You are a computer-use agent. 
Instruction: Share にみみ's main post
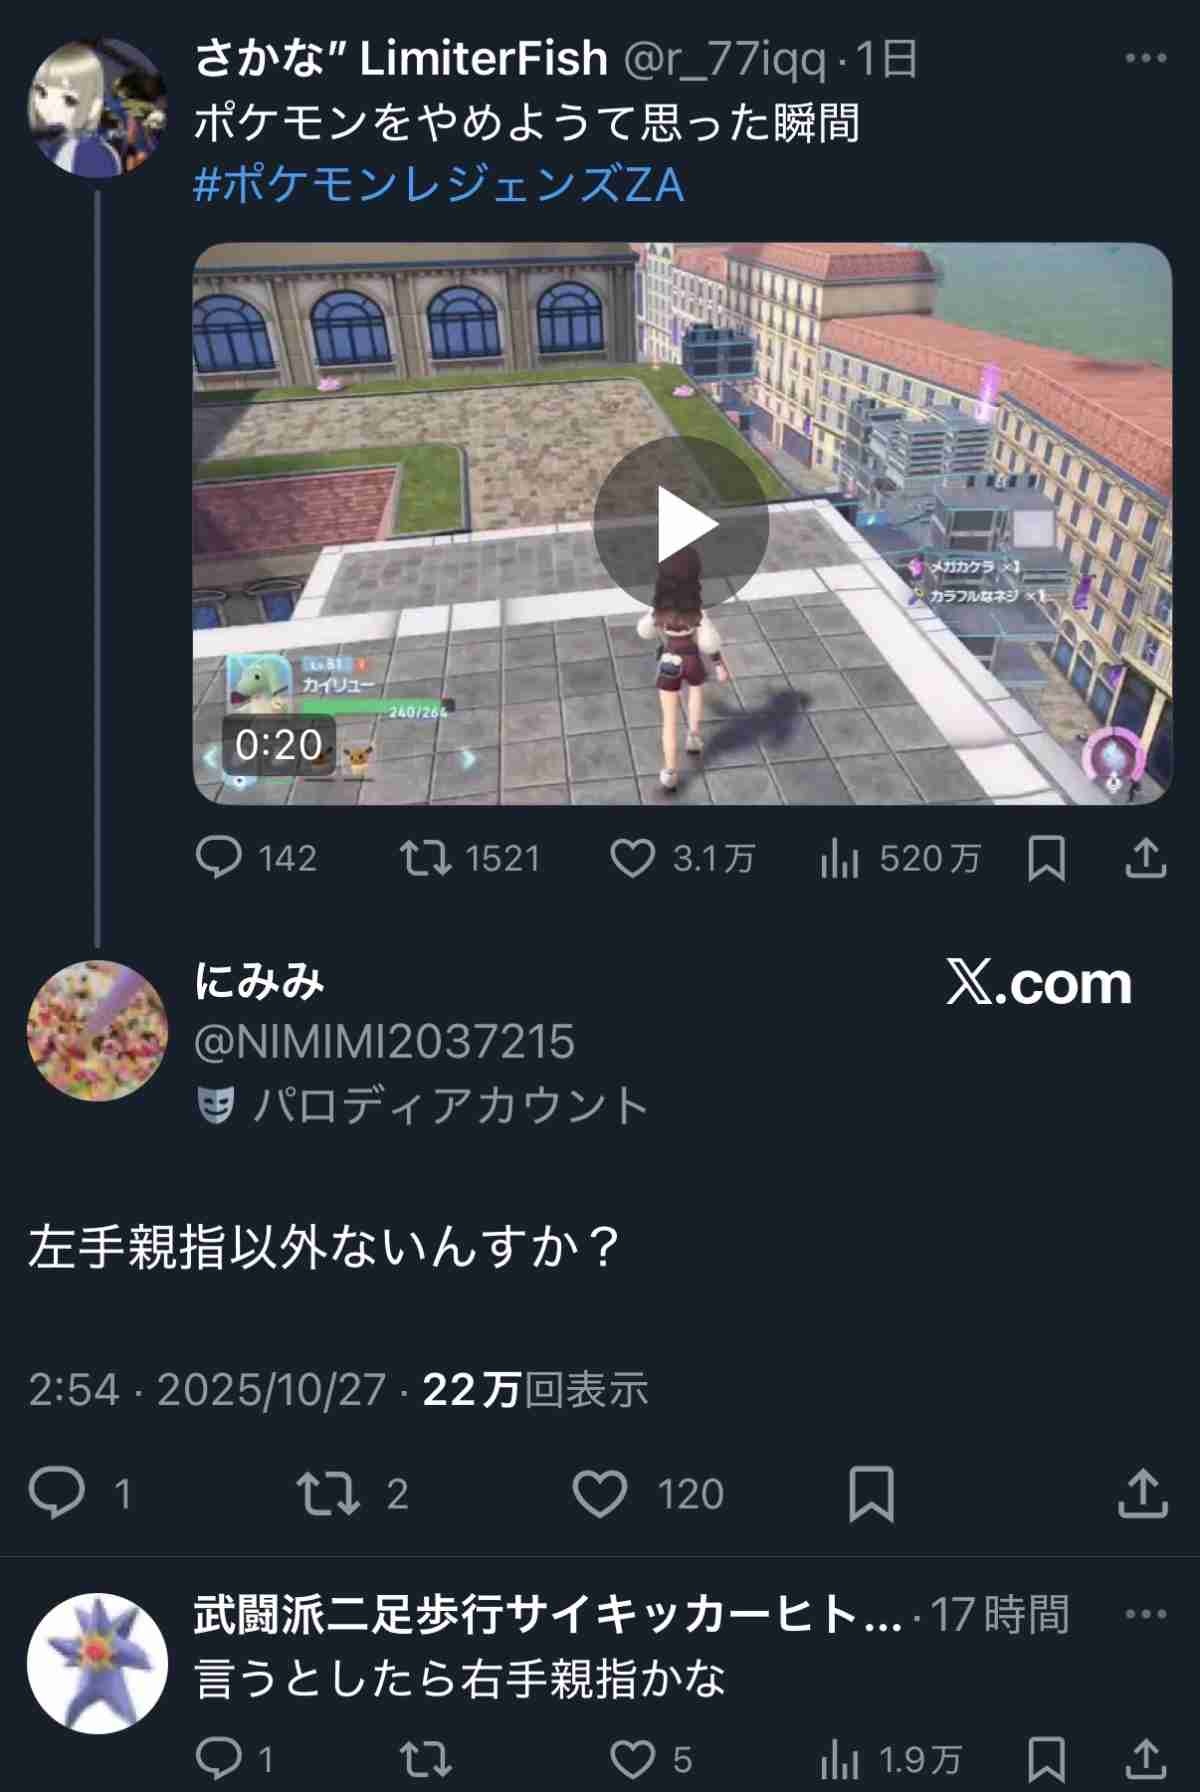(x=1142, y=1493)
